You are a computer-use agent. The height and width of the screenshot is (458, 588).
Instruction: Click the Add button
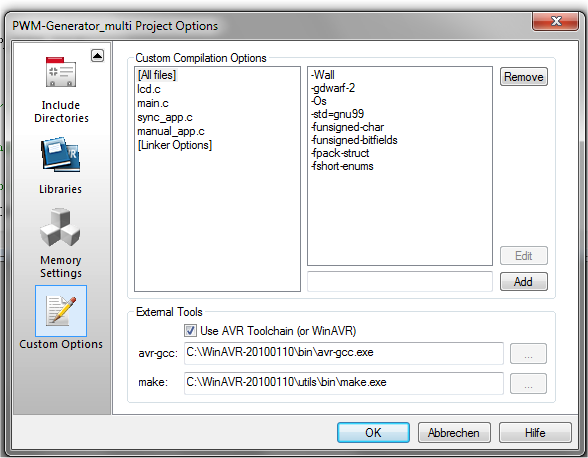524,281
